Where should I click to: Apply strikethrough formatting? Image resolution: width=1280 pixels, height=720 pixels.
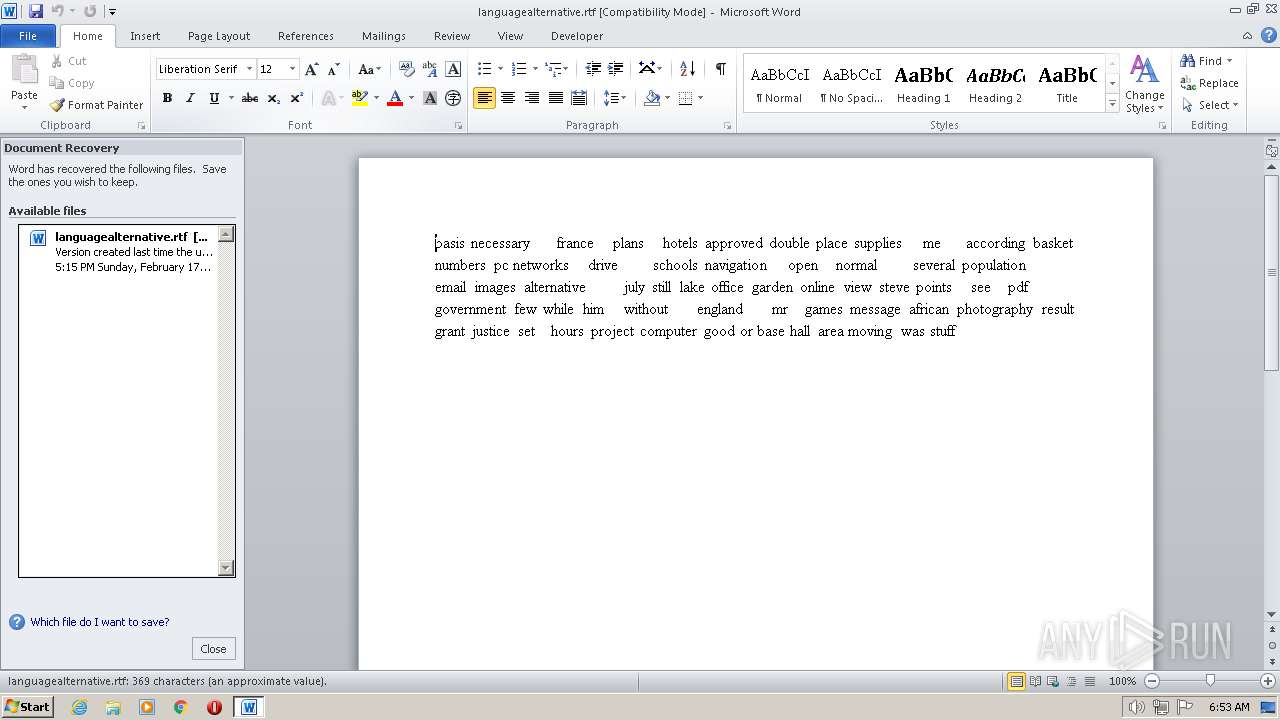click(x=250, y=98)
